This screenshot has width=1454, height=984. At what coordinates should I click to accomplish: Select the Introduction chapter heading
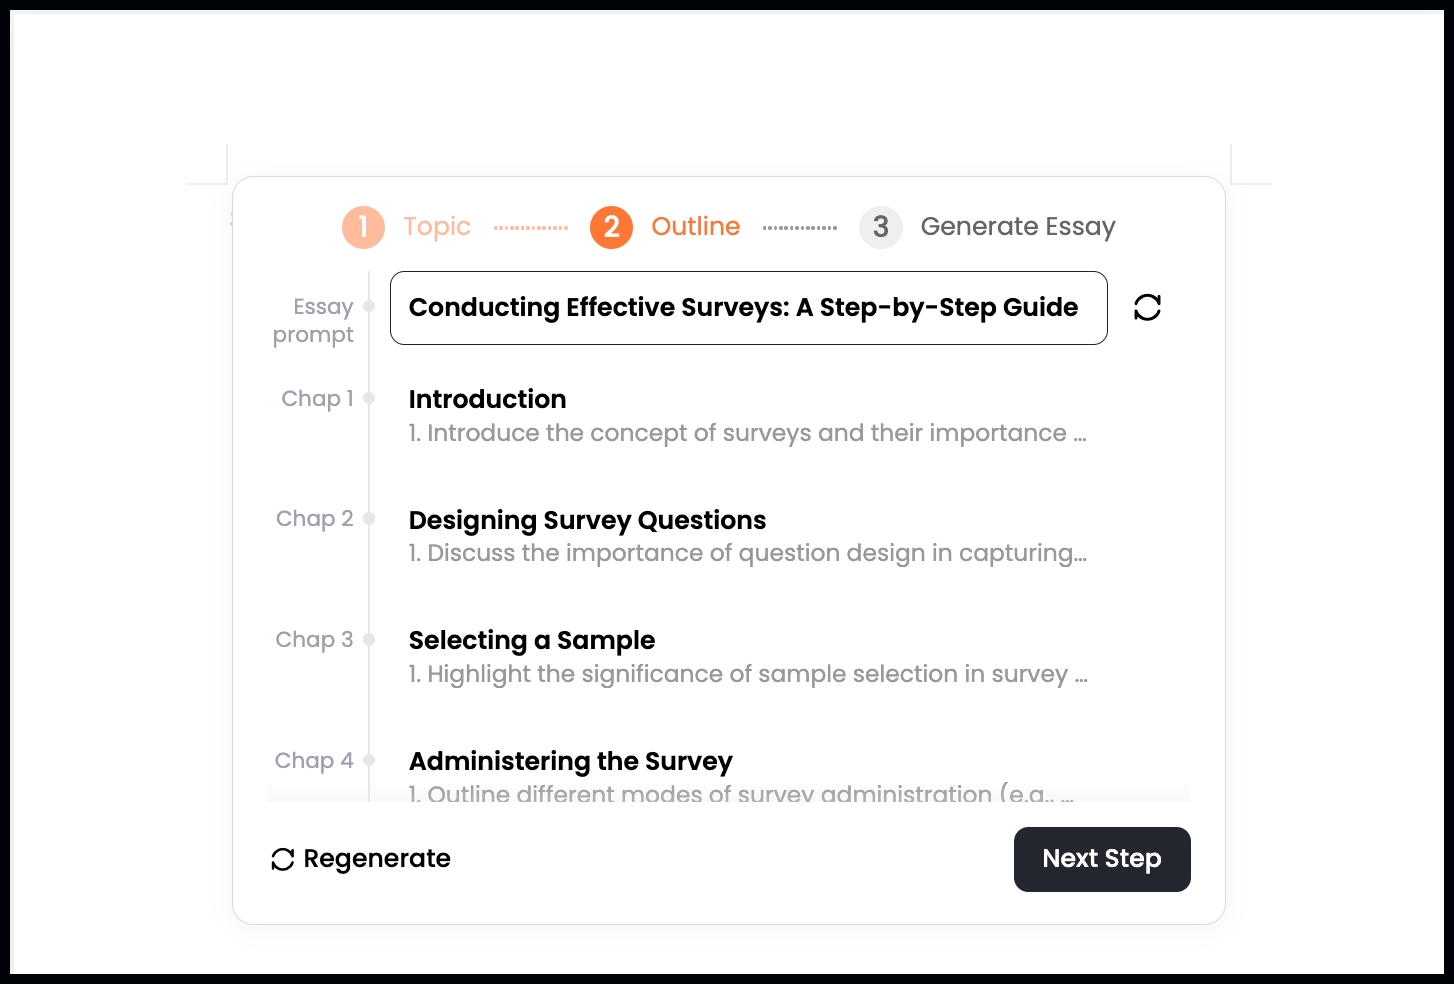tap(487, 399)
